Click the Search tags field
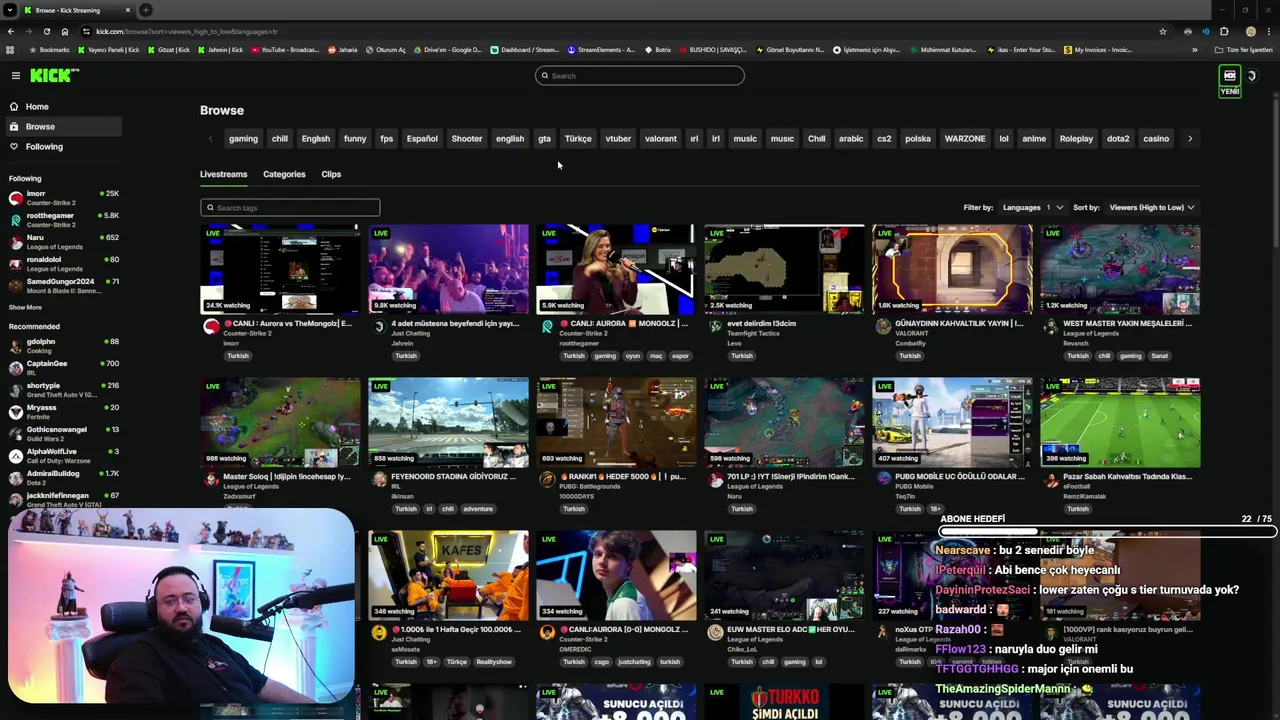1280x720 pixels. tap(290, 207)
